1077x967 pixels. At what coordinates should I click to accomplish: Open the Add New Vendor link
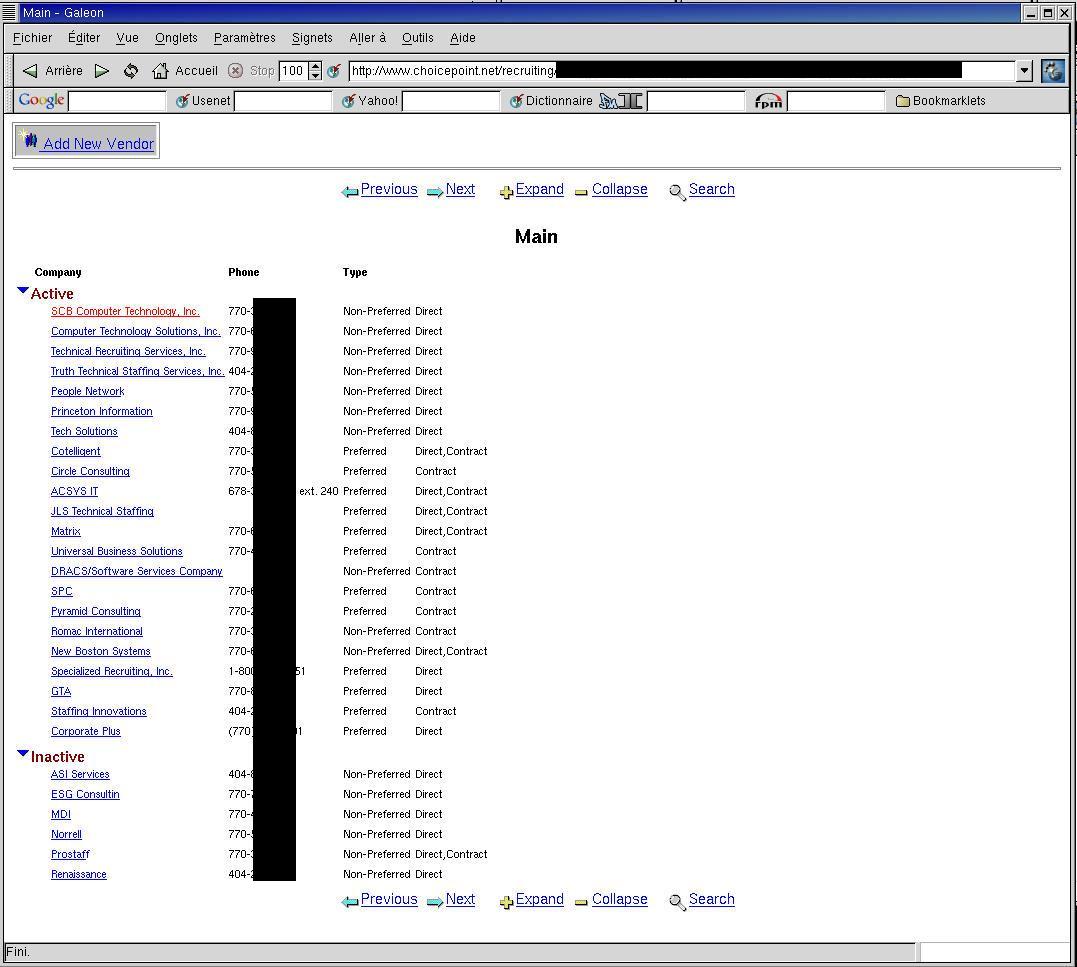(98, 144)
